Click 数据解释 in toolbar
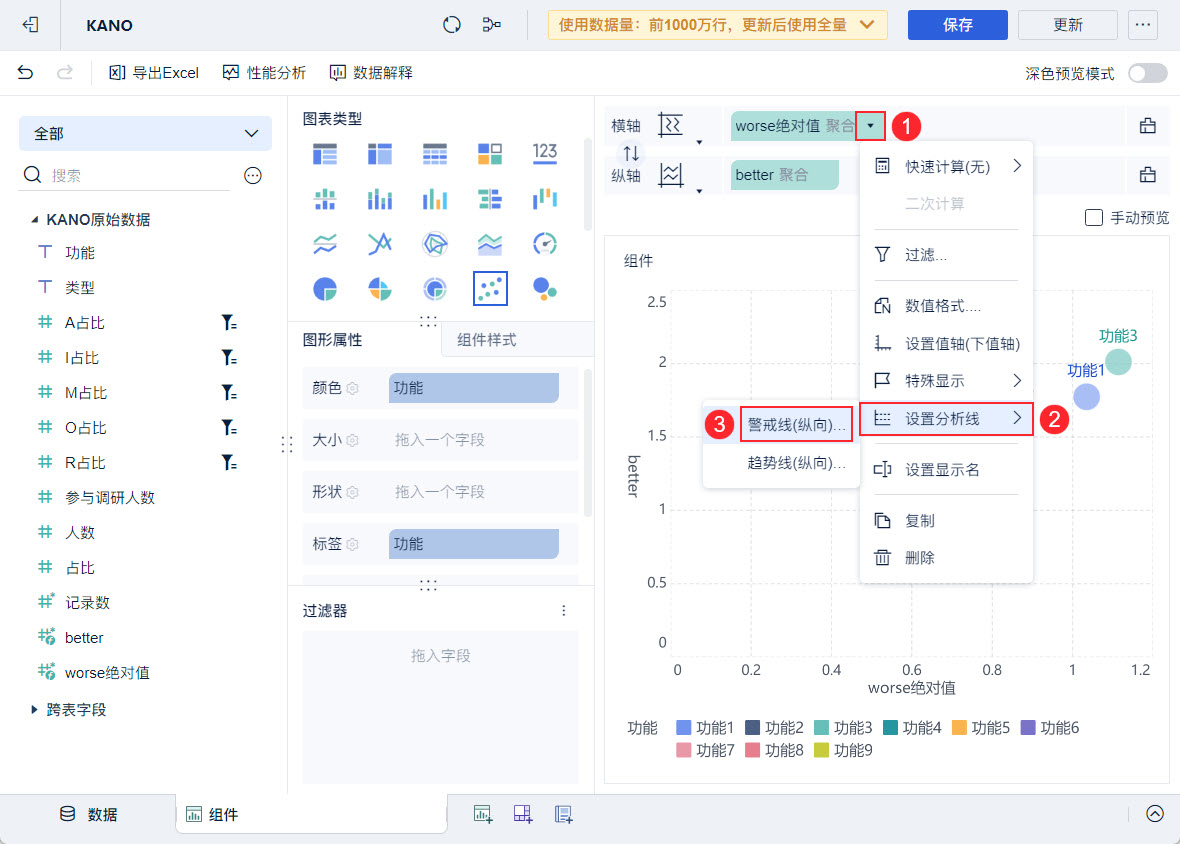 point(371,72)
